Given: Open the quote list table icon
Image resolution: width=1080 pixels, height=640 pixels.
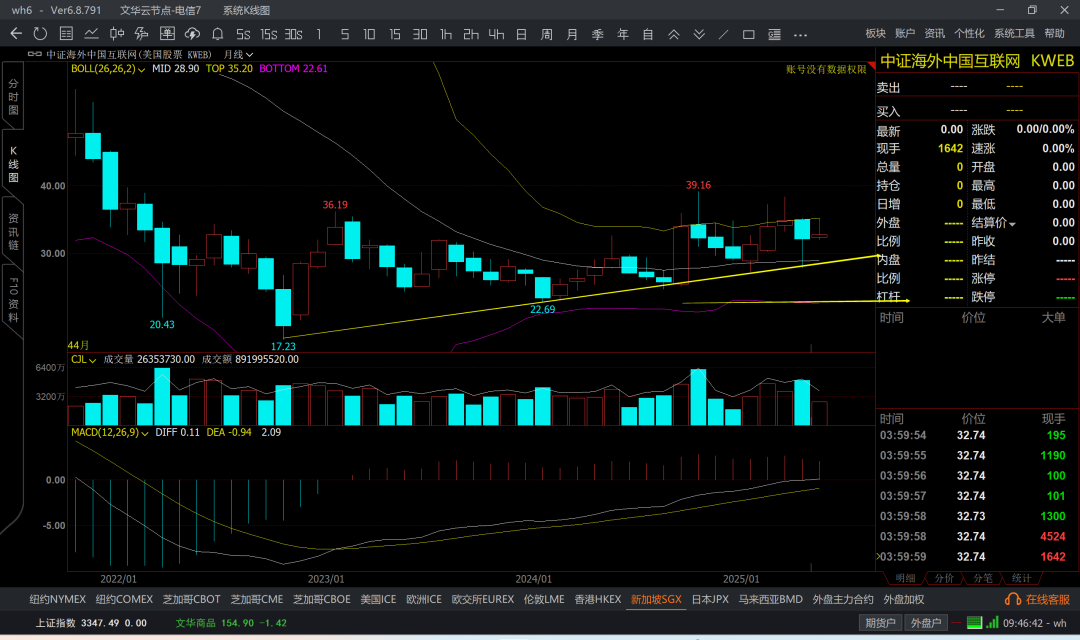Looking at the screenshot, I should (x=66, y=34).
